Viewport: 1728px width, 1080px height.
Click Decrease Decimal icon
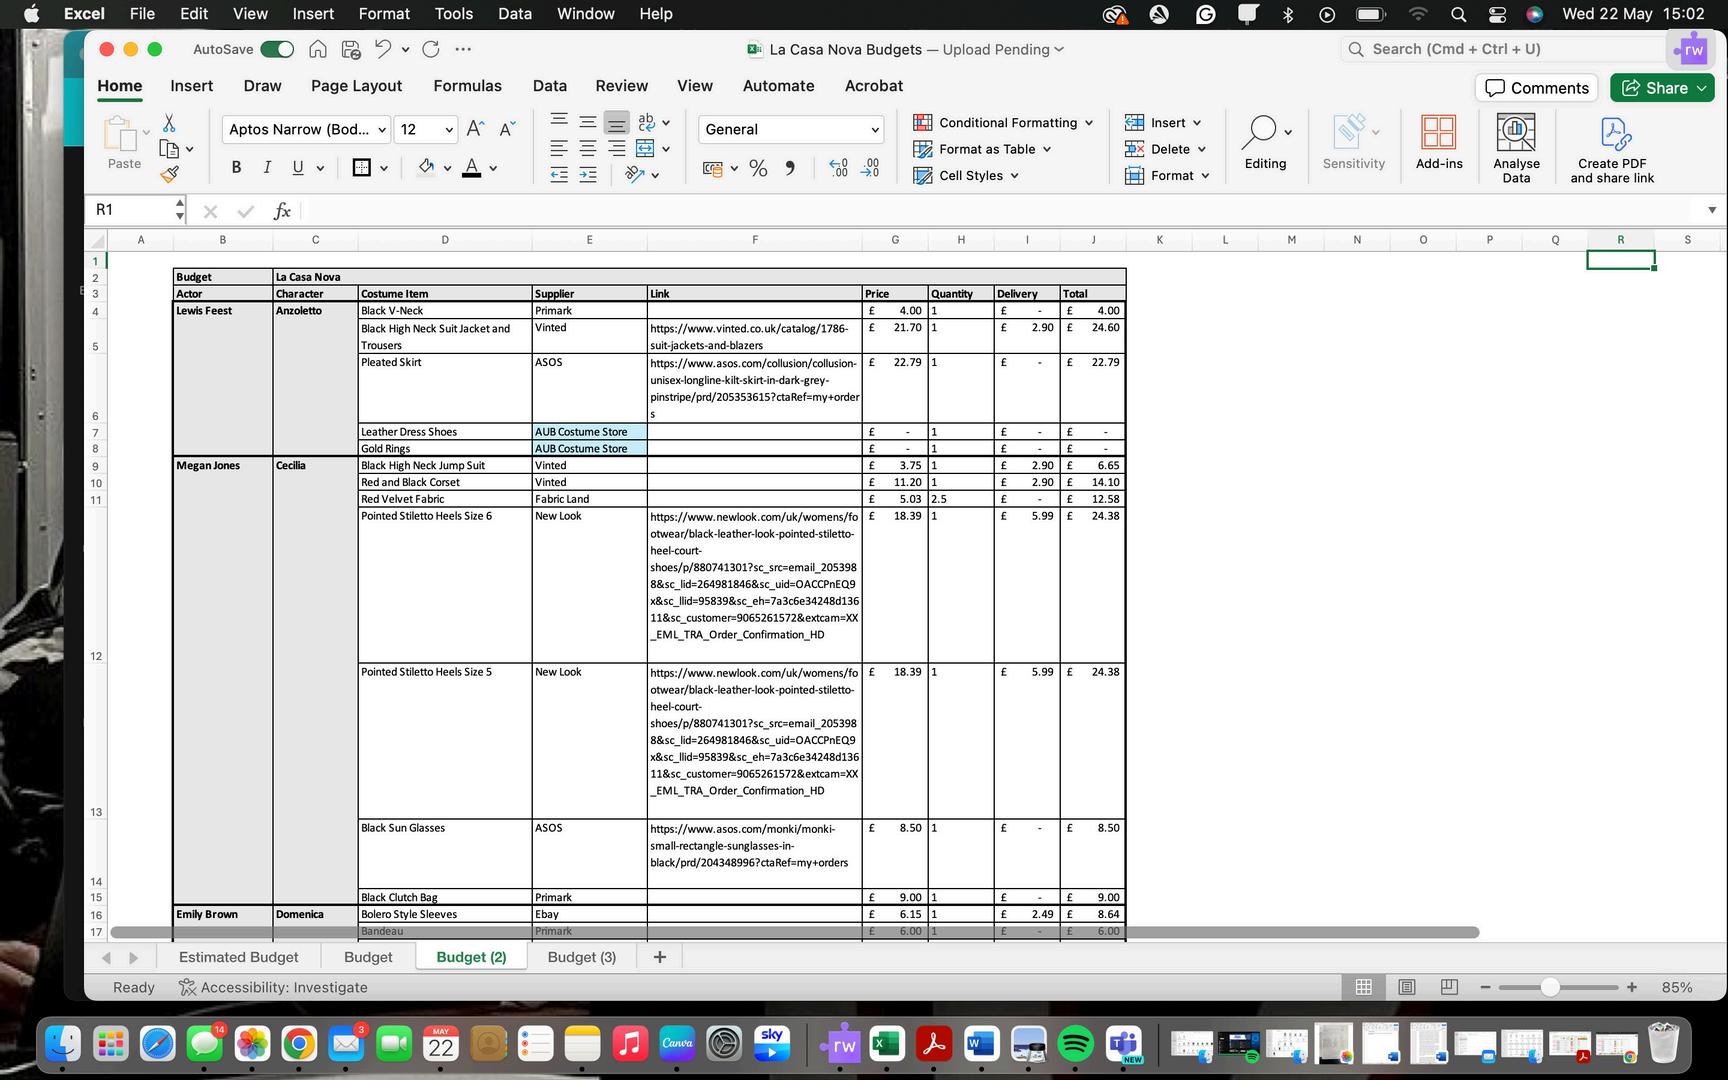(x=871, y=168)
